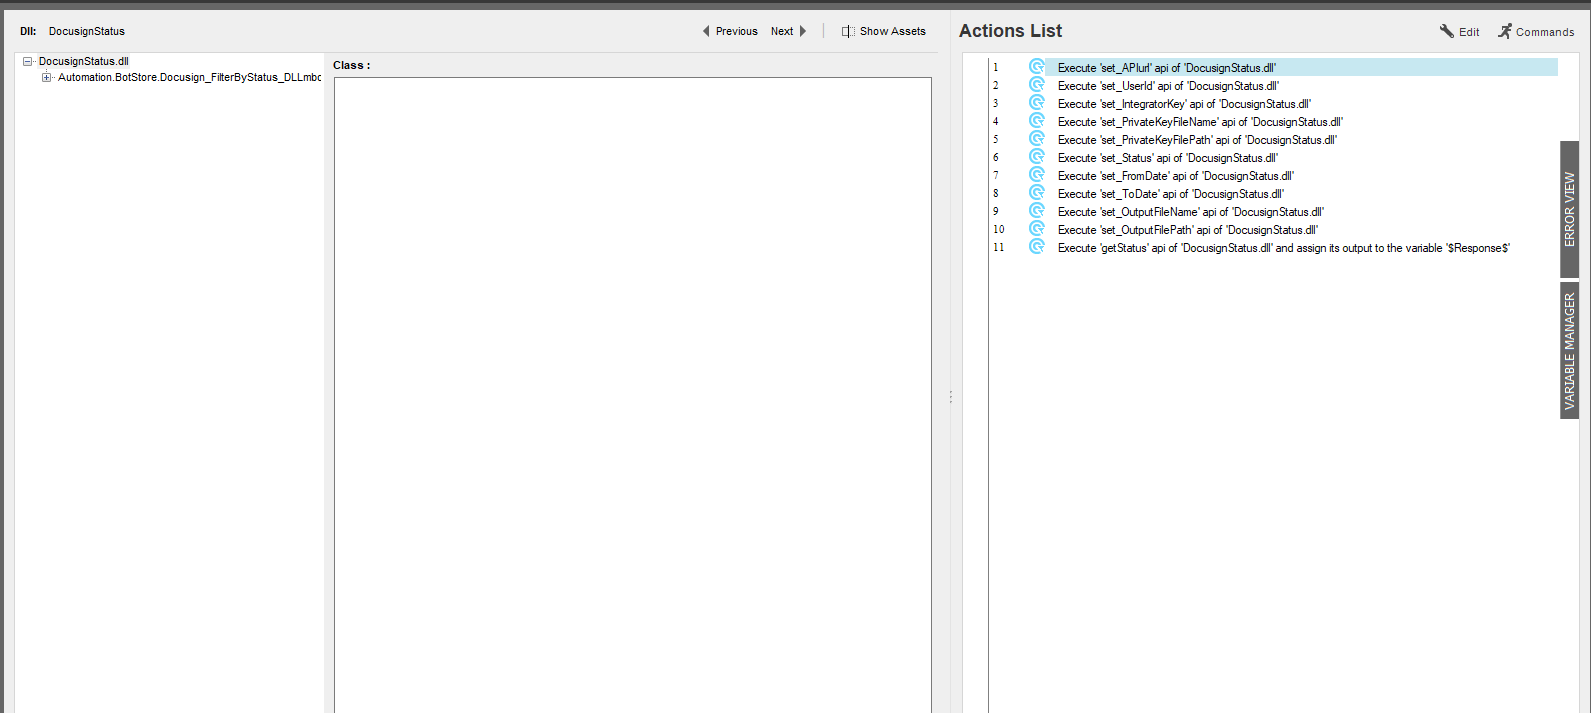
Task: Select action line 'getStatus' api with $Response$
Action: [x=1284, y=248]
